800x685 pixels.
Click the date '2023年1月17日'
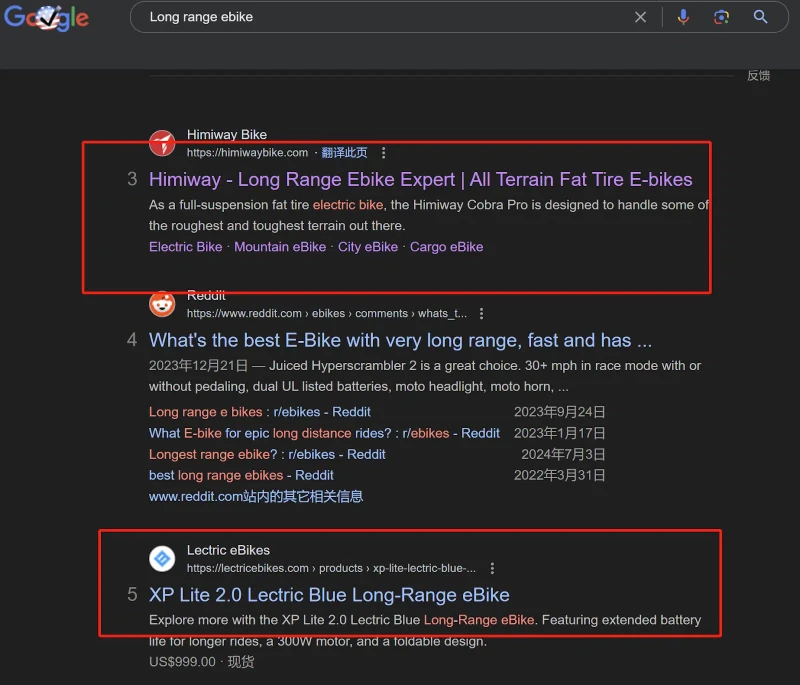coord(559,433)
